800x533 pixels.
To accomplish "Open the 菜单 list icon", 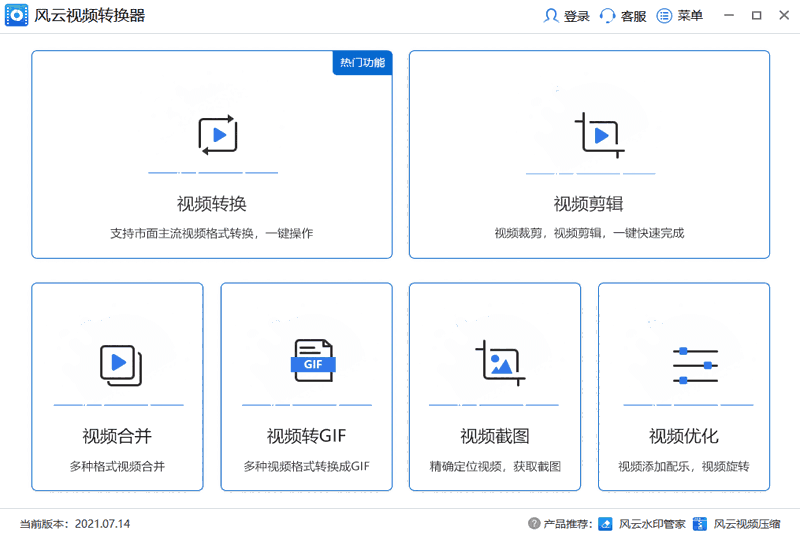I will 664,16.
